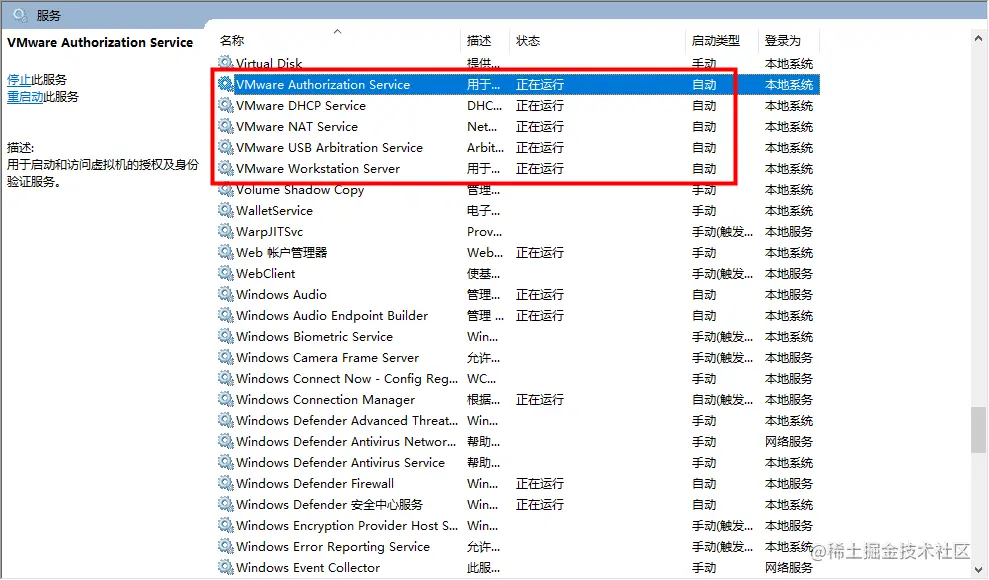Viewport: 989px width, 580px height.
Task: Select VMware USB Arbitration Service name
Action: (x=329, y=148)
